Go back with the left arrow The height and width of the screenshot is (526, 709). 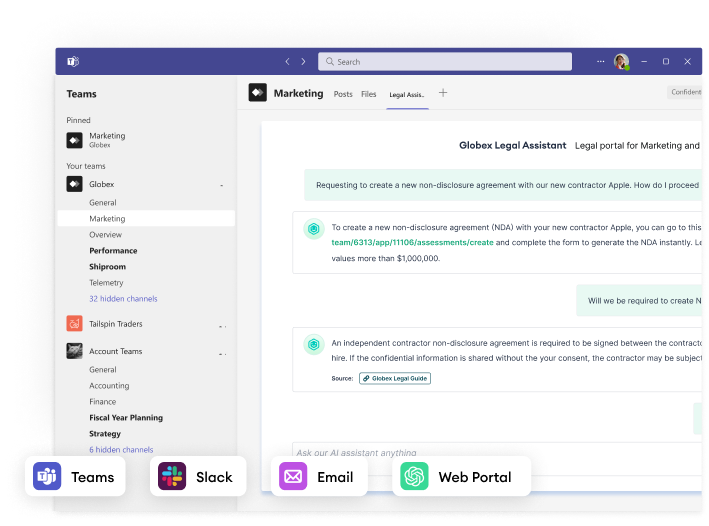click(x=287, y=62)
